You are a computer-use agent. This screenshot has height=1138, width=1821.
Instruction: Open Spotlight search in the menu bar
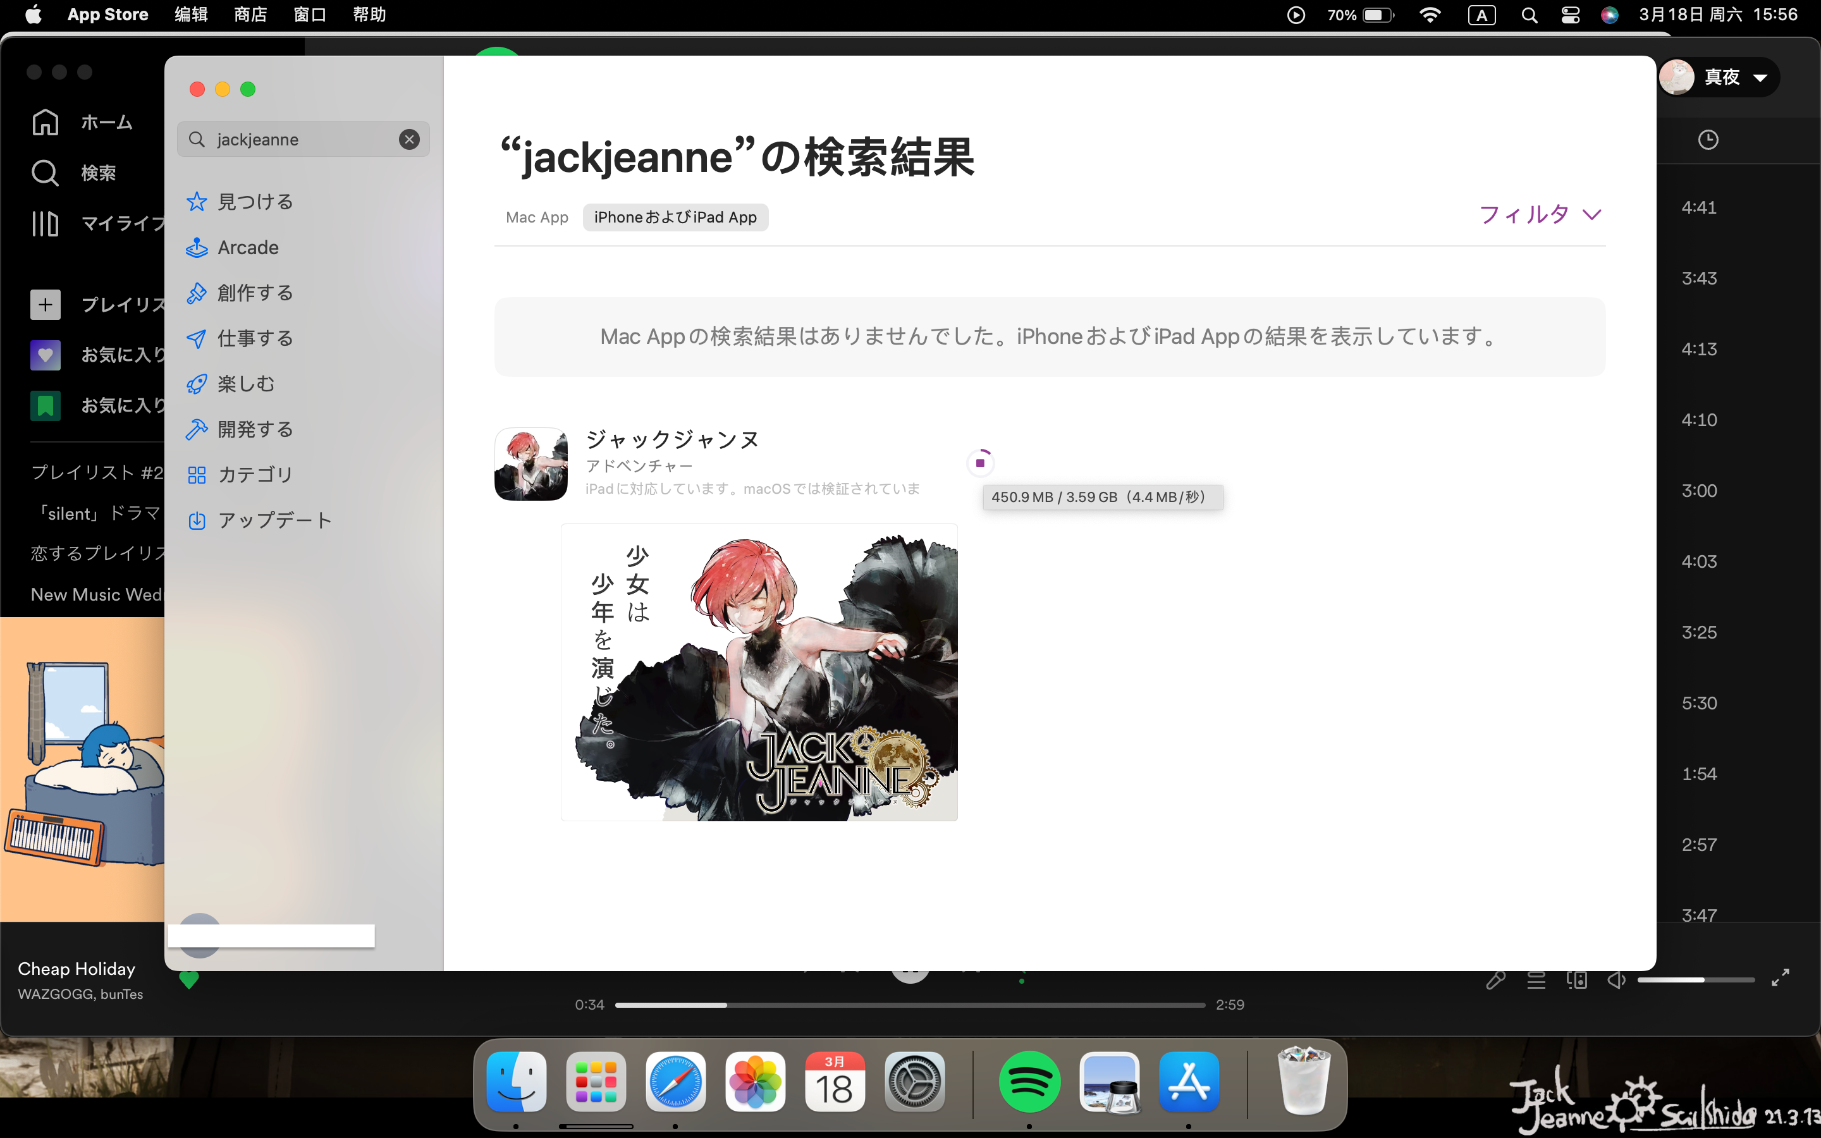tap(1529, 15)
